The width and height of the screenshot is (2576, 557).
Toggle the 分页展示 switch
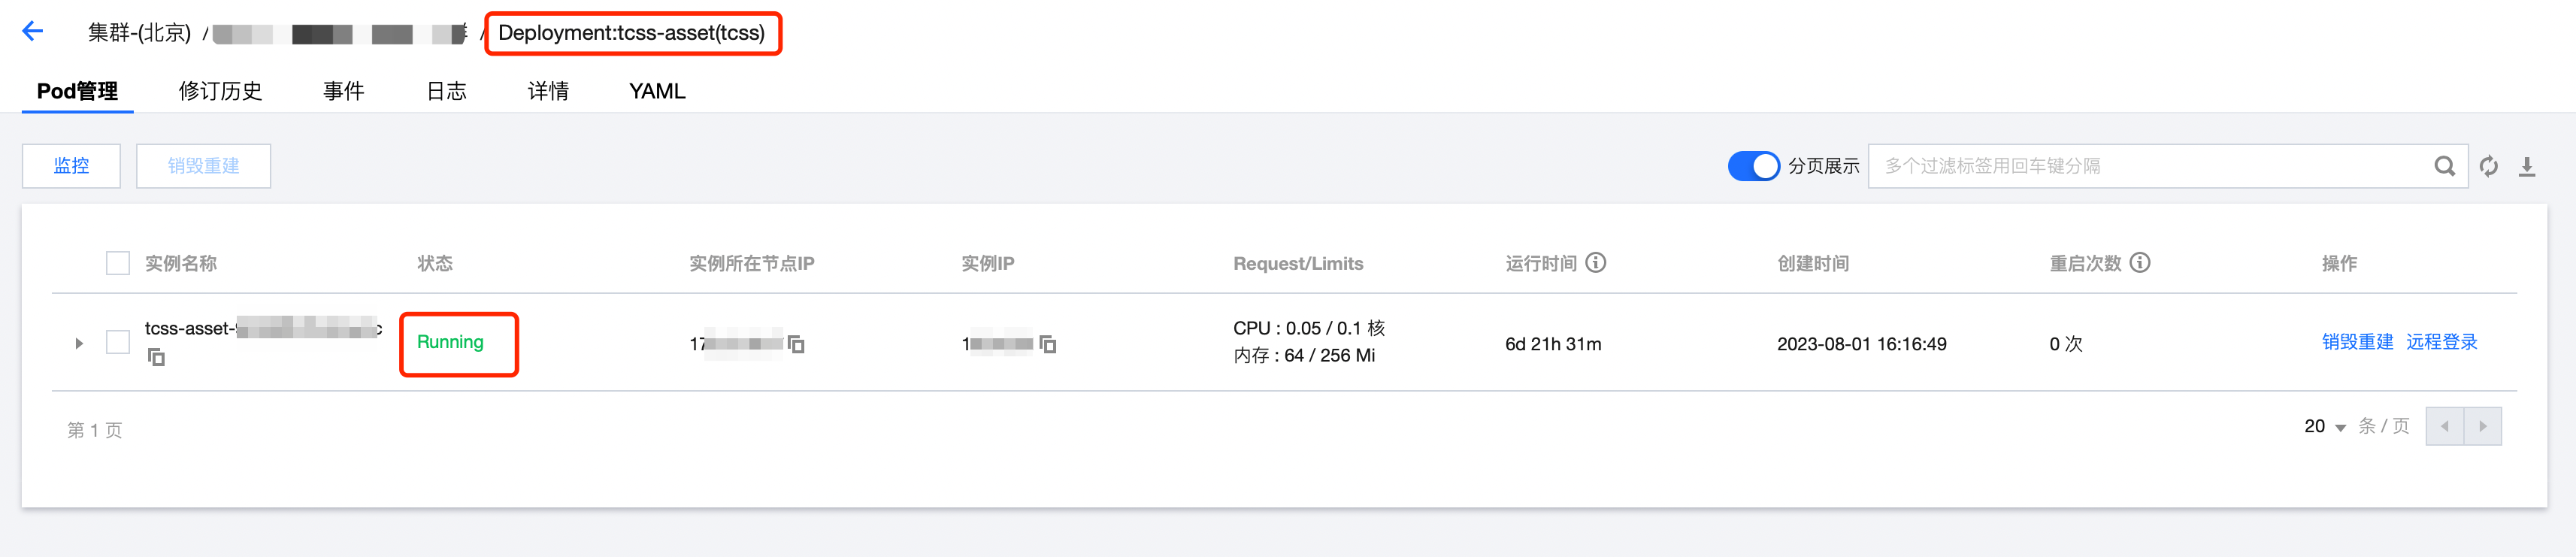pos(1753,166)
